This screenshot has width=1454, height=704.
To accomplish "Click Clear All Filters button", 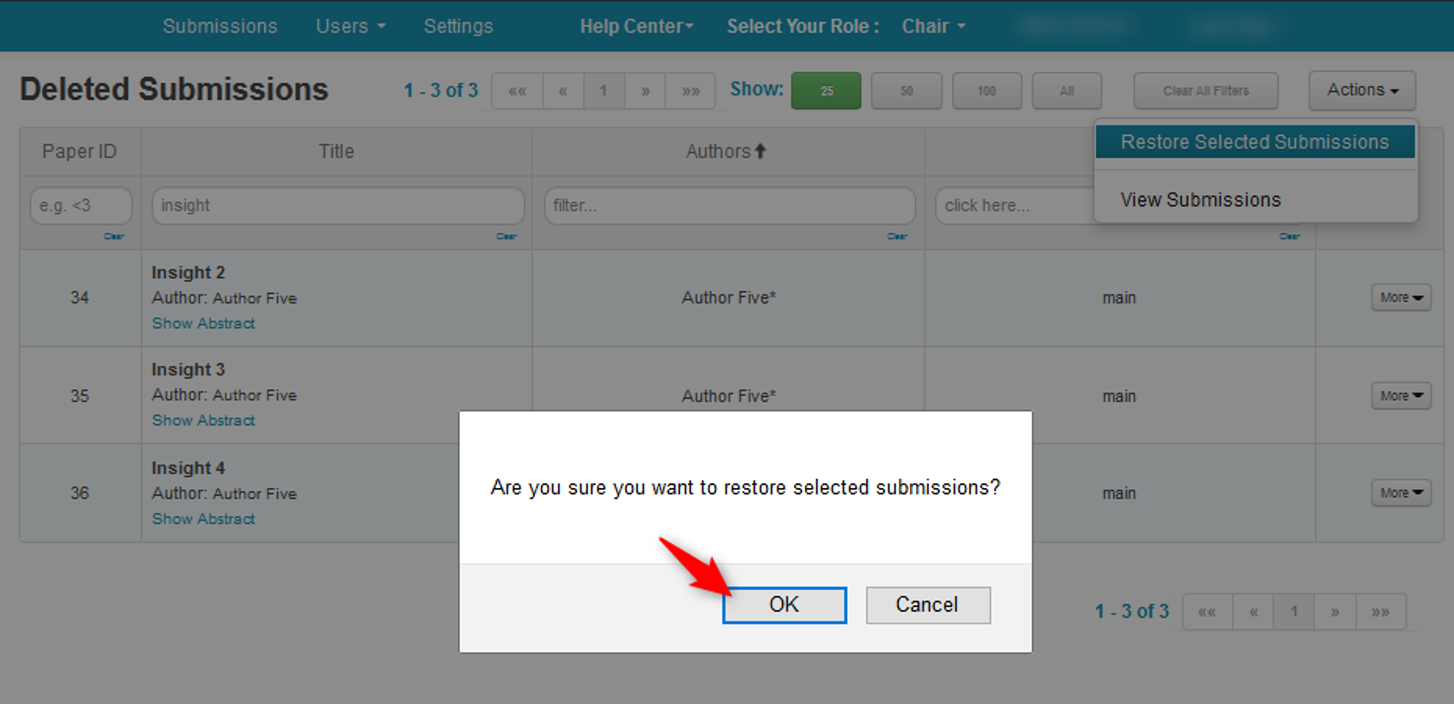I will (1206, 91).
